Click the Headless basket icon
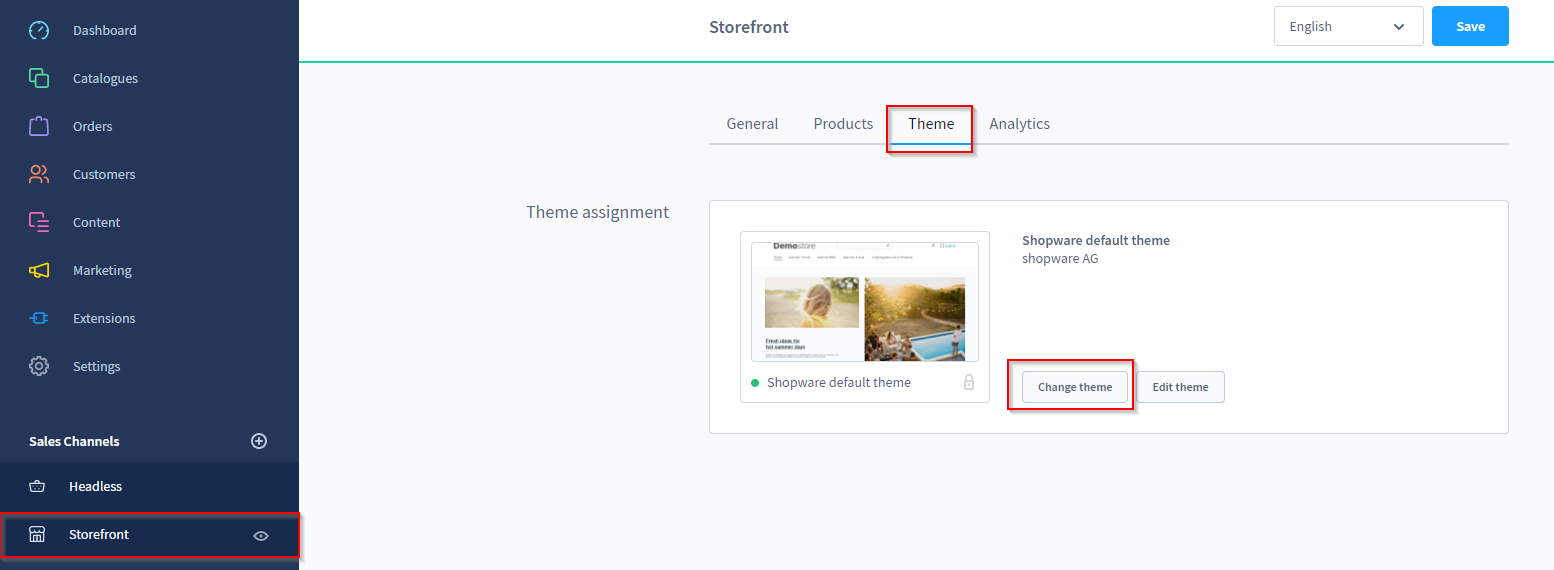 (x=37, y=486)
